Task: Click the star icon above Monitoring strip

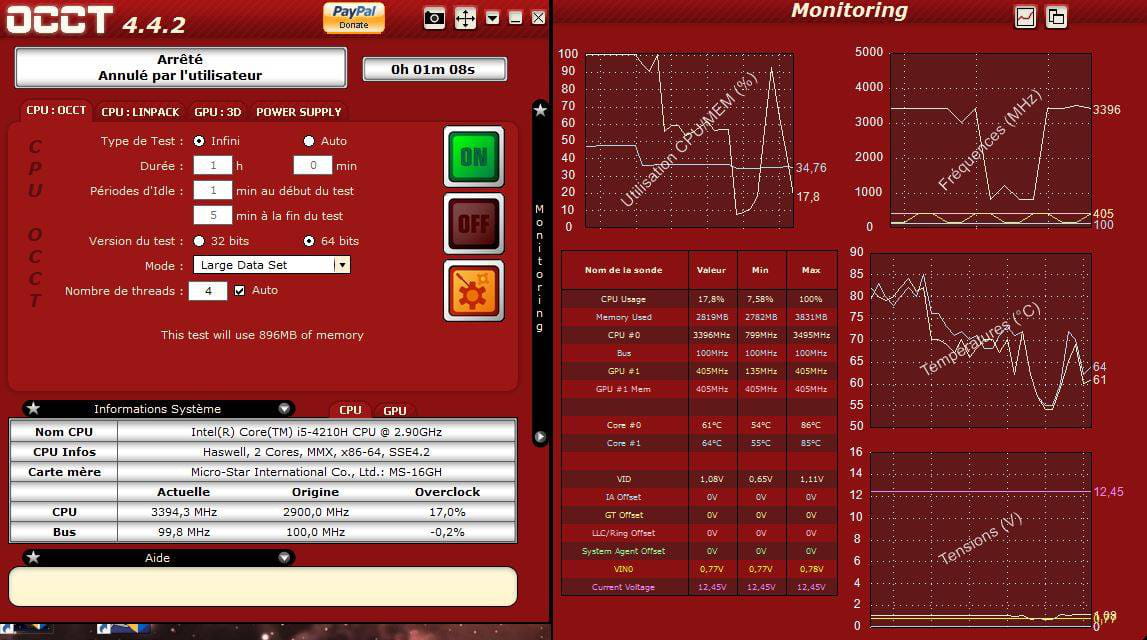Action: pyautogui.click(x=540, y=110)
